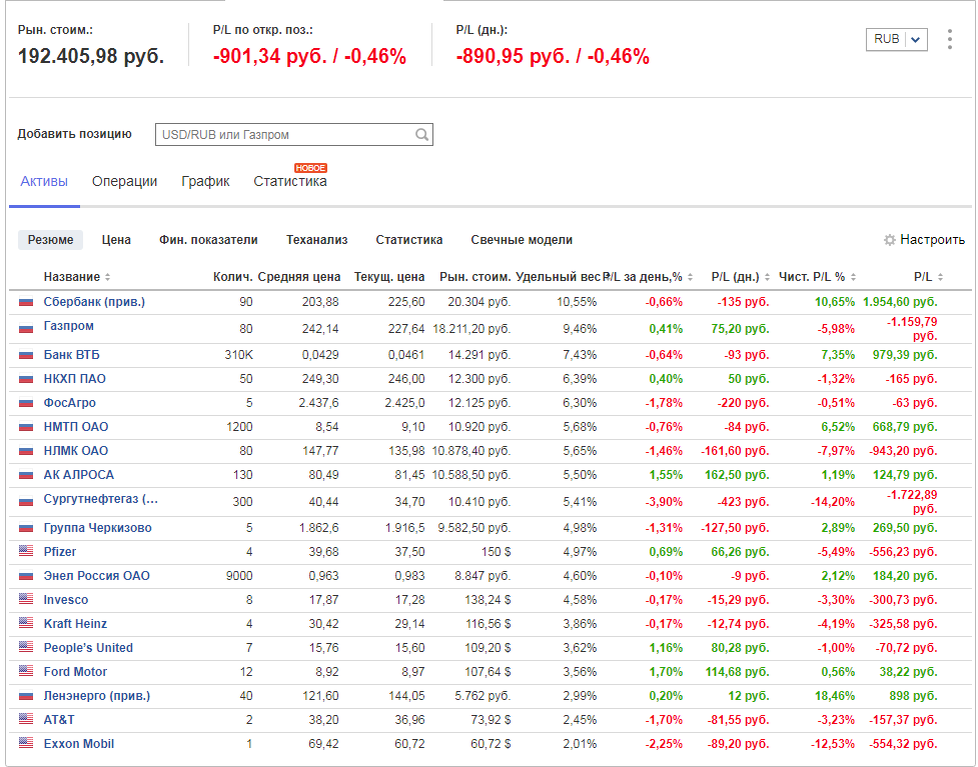Click the Настроить settings button
The width and height of the screenshot is (978, 767).
924,240
